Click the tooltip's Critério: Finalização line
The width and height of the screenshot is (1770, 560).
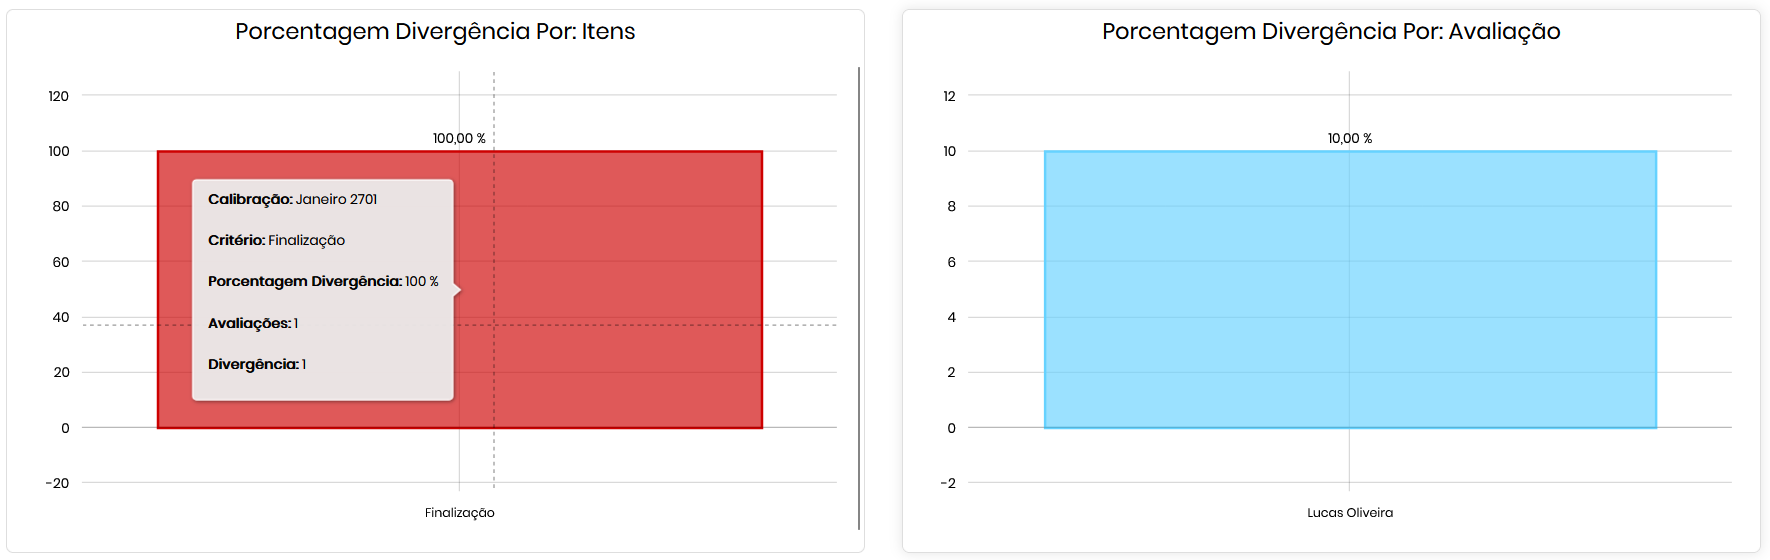click(x=276, y=240)
